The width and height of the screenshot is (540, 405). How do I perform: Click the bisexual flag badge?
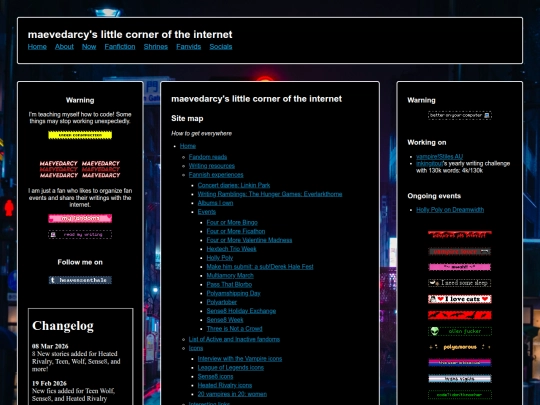(460, 363)
